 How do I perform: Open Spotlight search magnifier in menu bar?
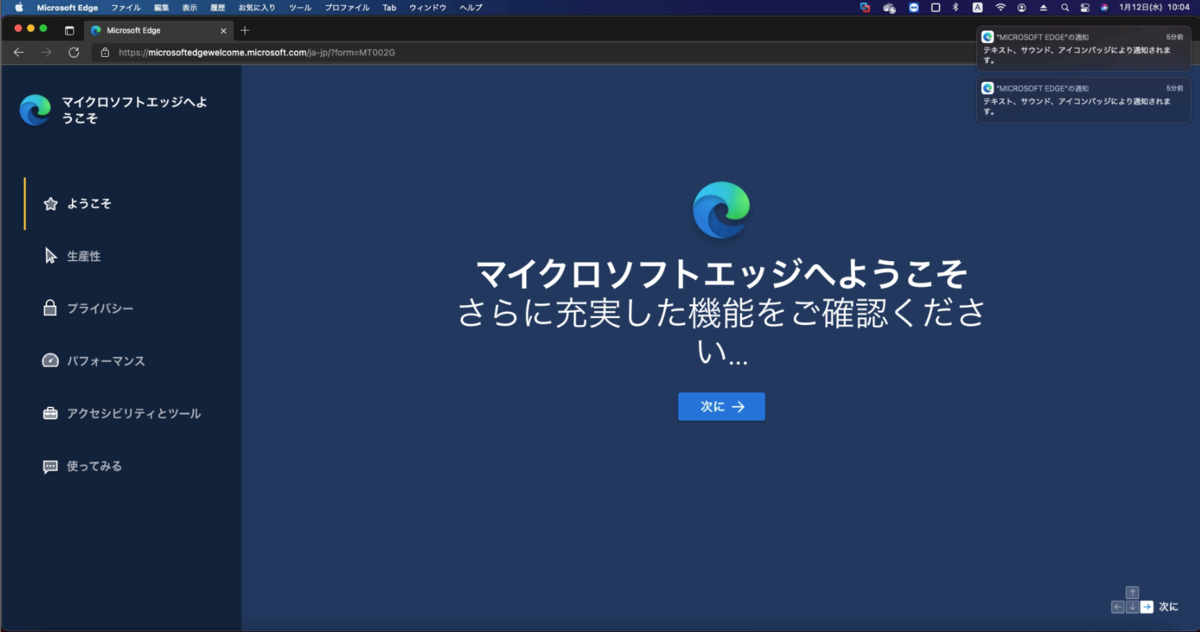(1065, 7)
